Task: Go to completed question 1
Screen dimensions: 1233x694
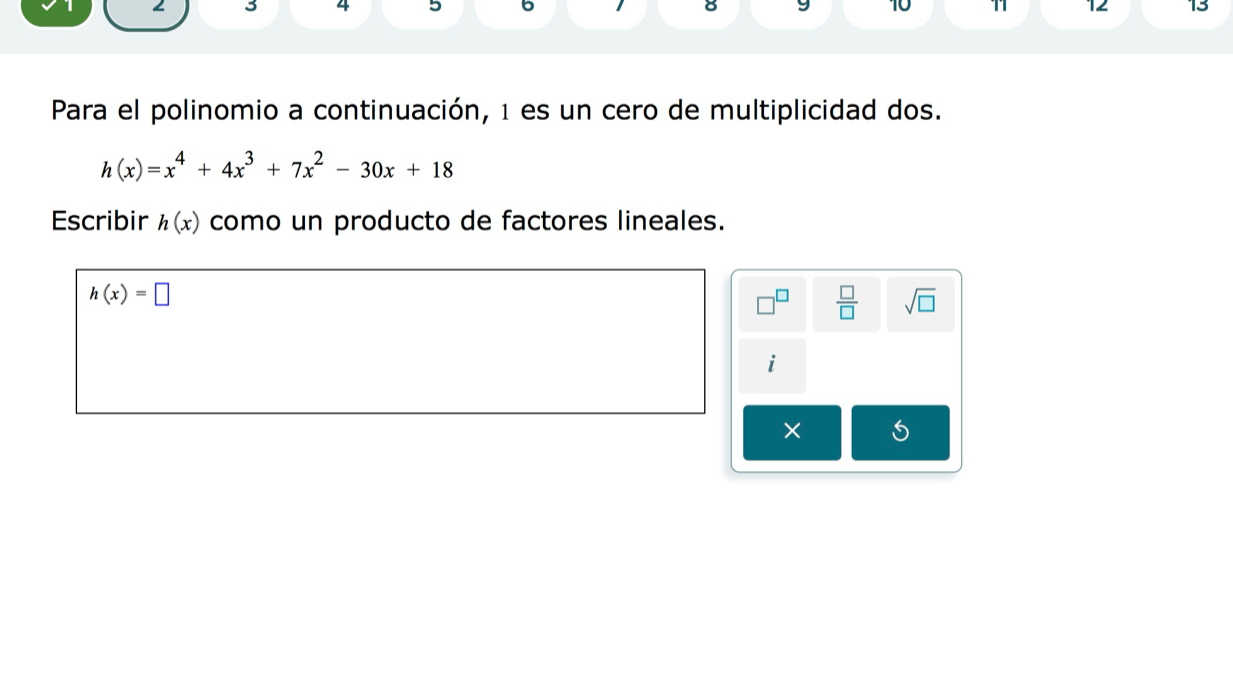Action: click(55, 10)
